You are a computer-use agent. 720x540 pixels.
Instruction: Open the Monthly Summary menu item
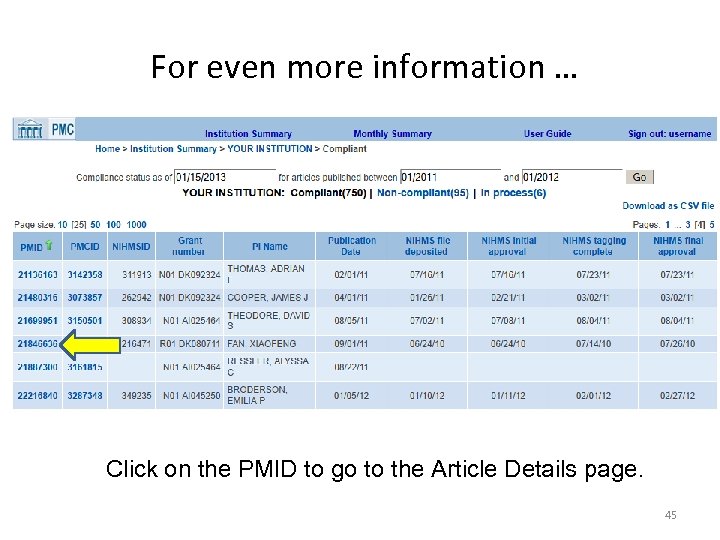tap(393, 134)
